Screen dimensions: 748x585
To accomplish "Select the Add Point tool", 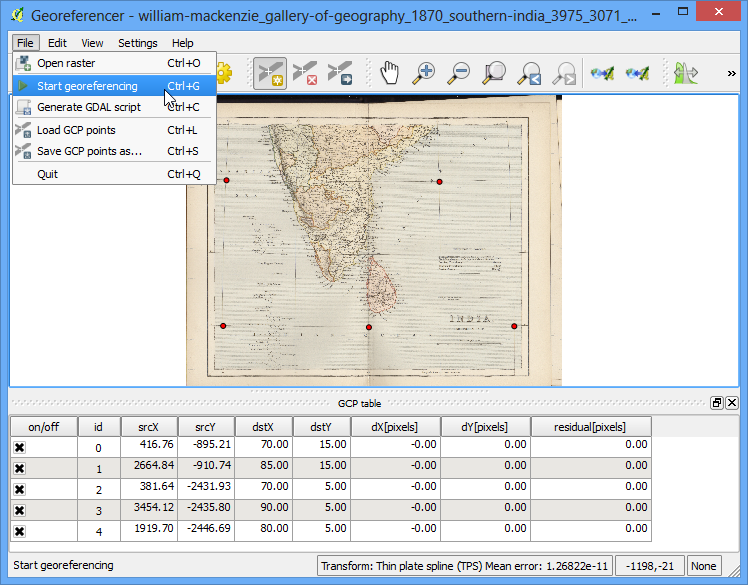I will [270, 73].
